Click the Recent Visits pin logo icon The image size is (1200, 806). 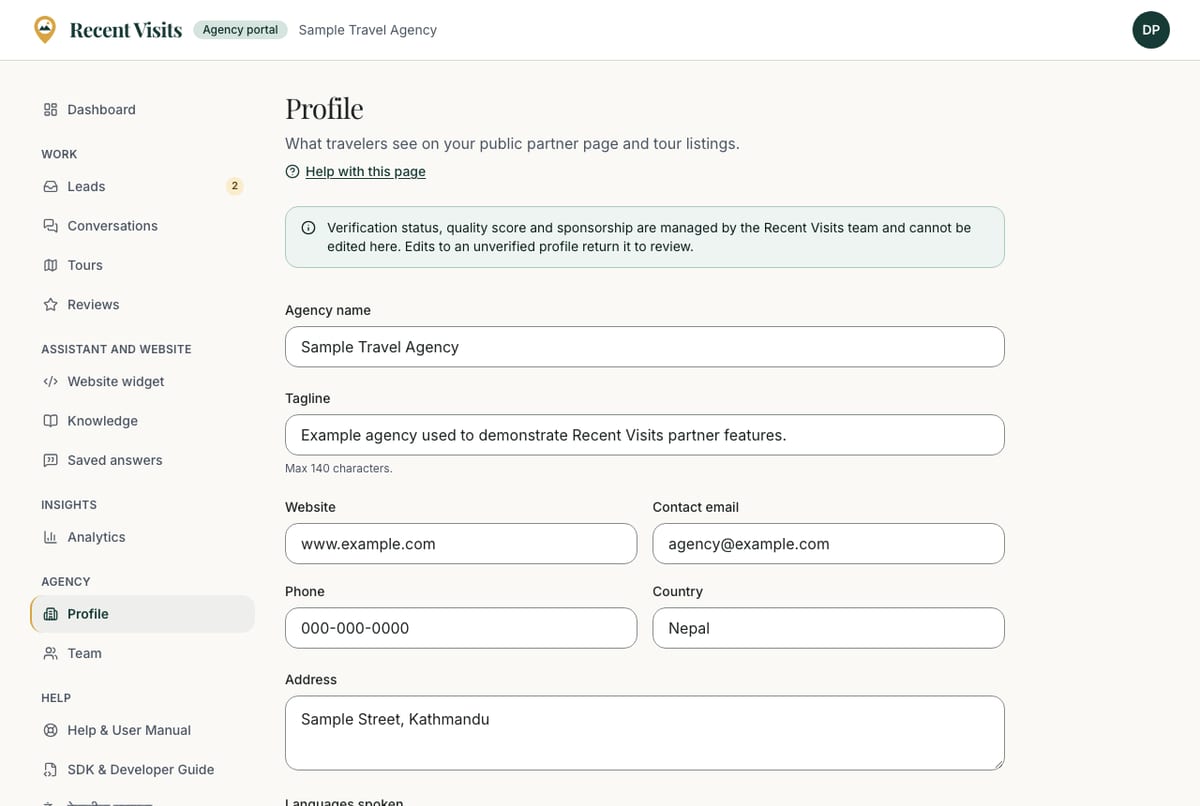[x=45, y=30]
